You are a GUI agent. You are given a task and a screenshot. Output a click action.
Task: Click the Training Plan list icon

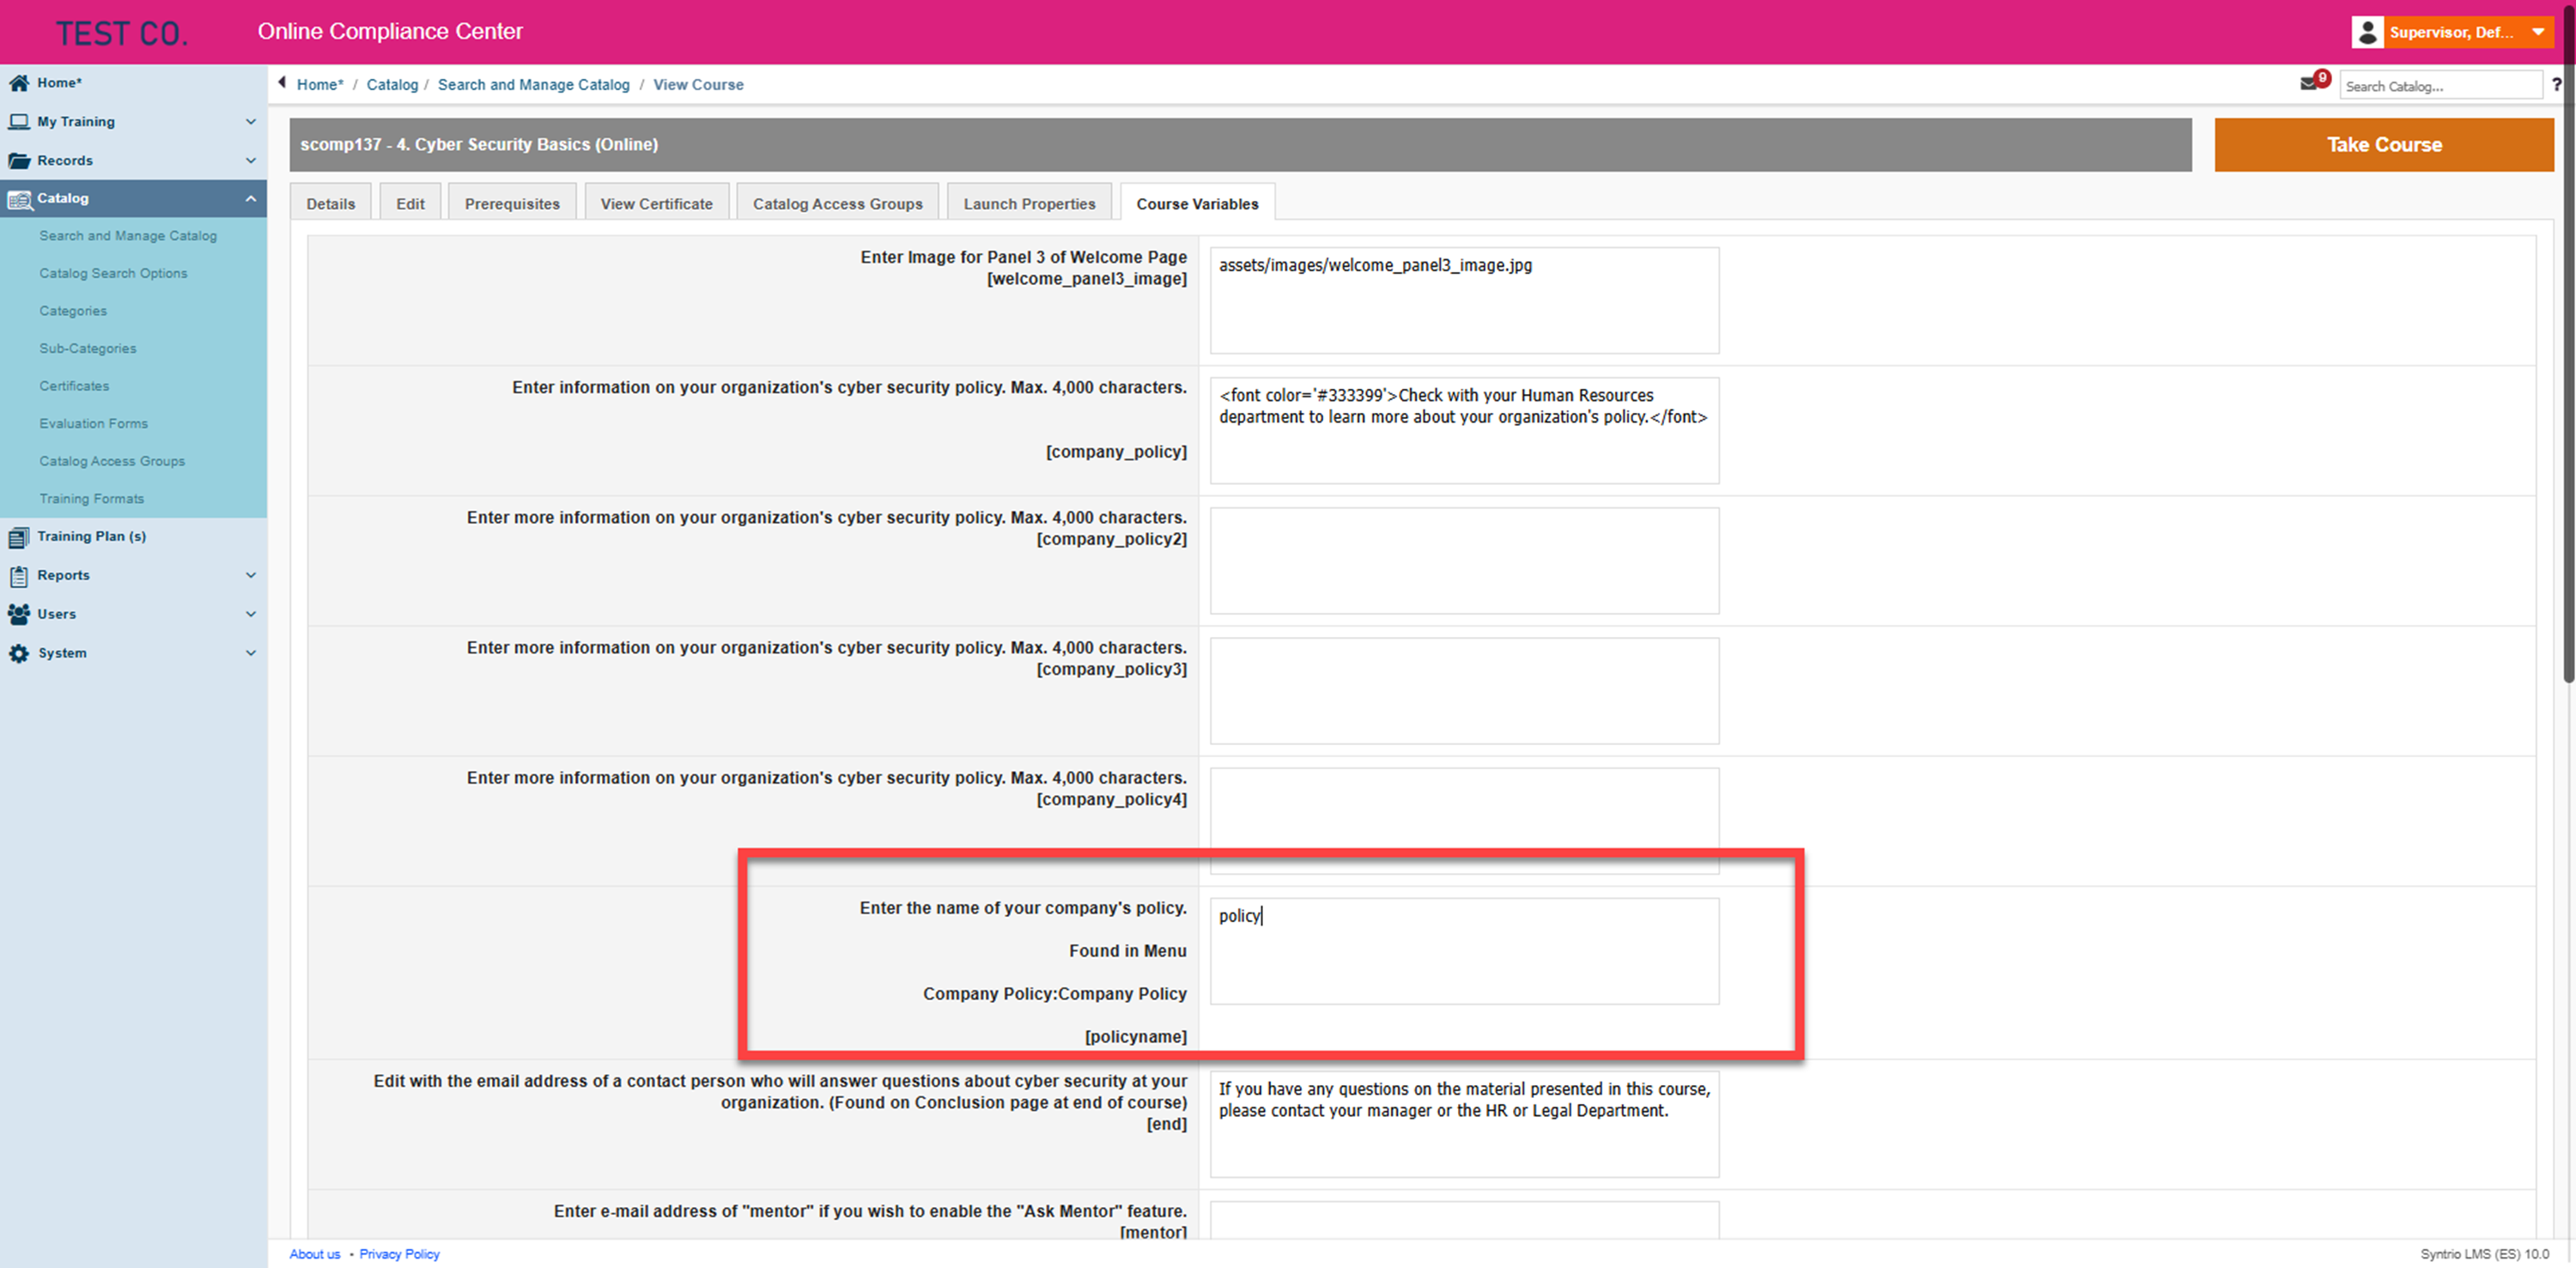pos(19,537)
